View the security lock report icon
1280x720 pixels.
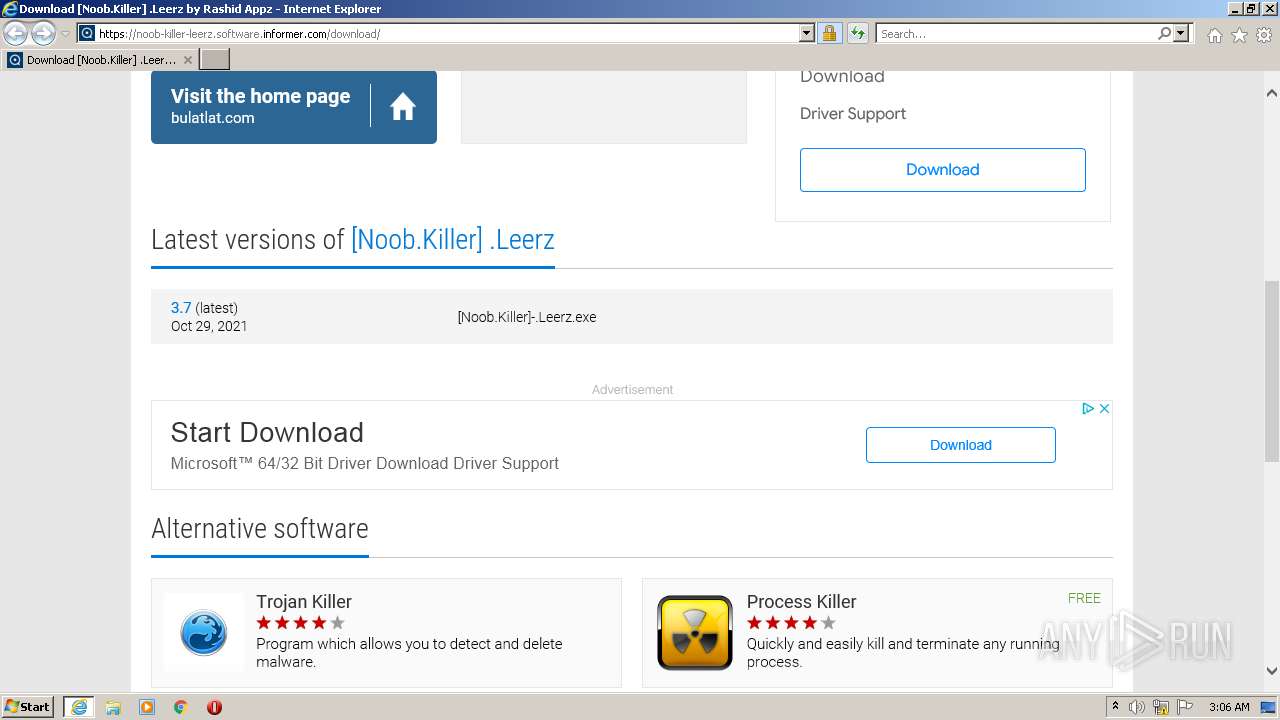click(x=829, y=33)
